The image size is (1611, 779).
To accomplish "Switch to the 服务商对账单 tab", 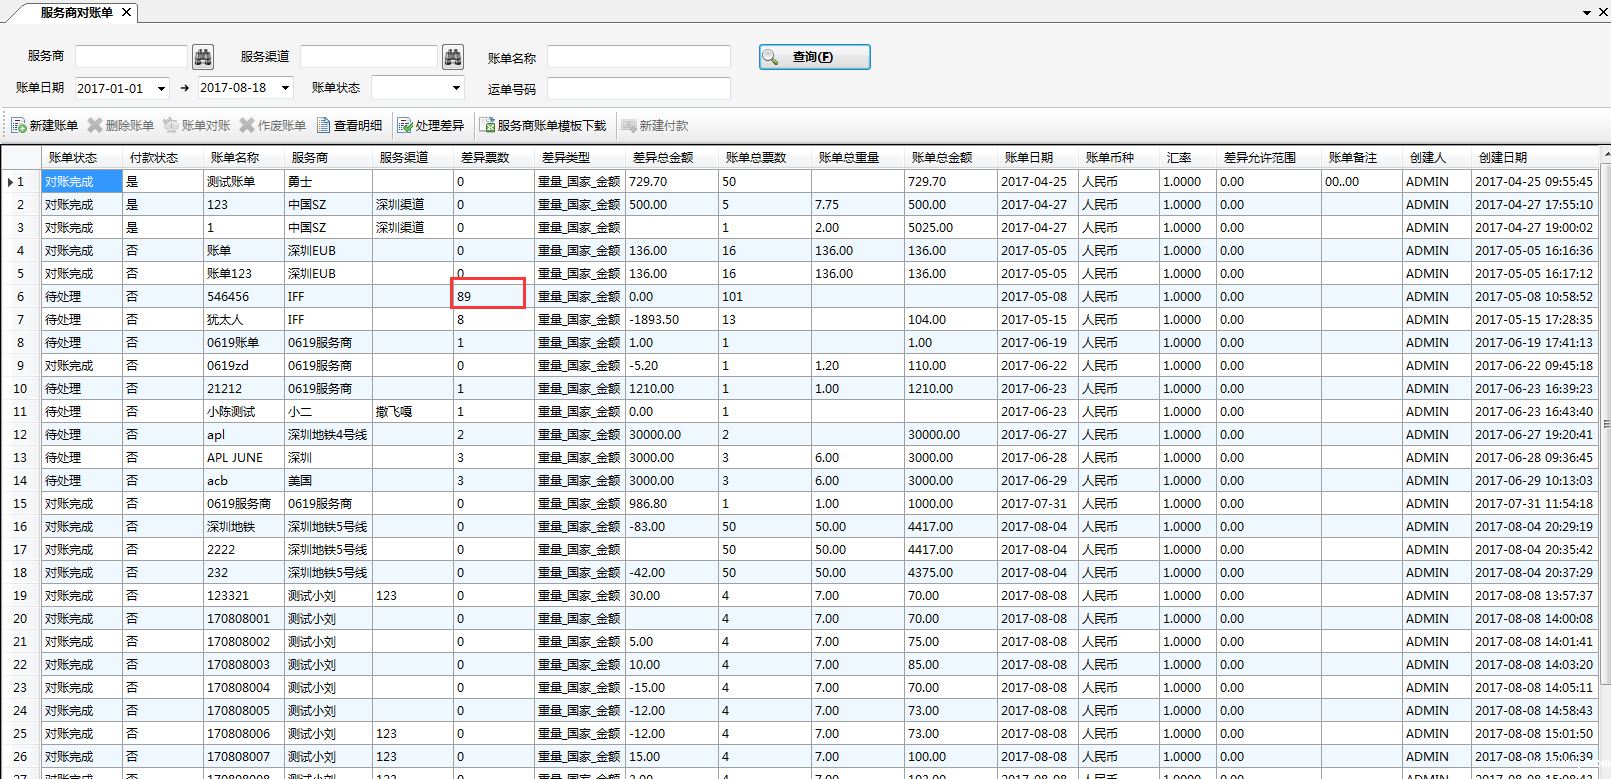I will (x=76, y=13).
